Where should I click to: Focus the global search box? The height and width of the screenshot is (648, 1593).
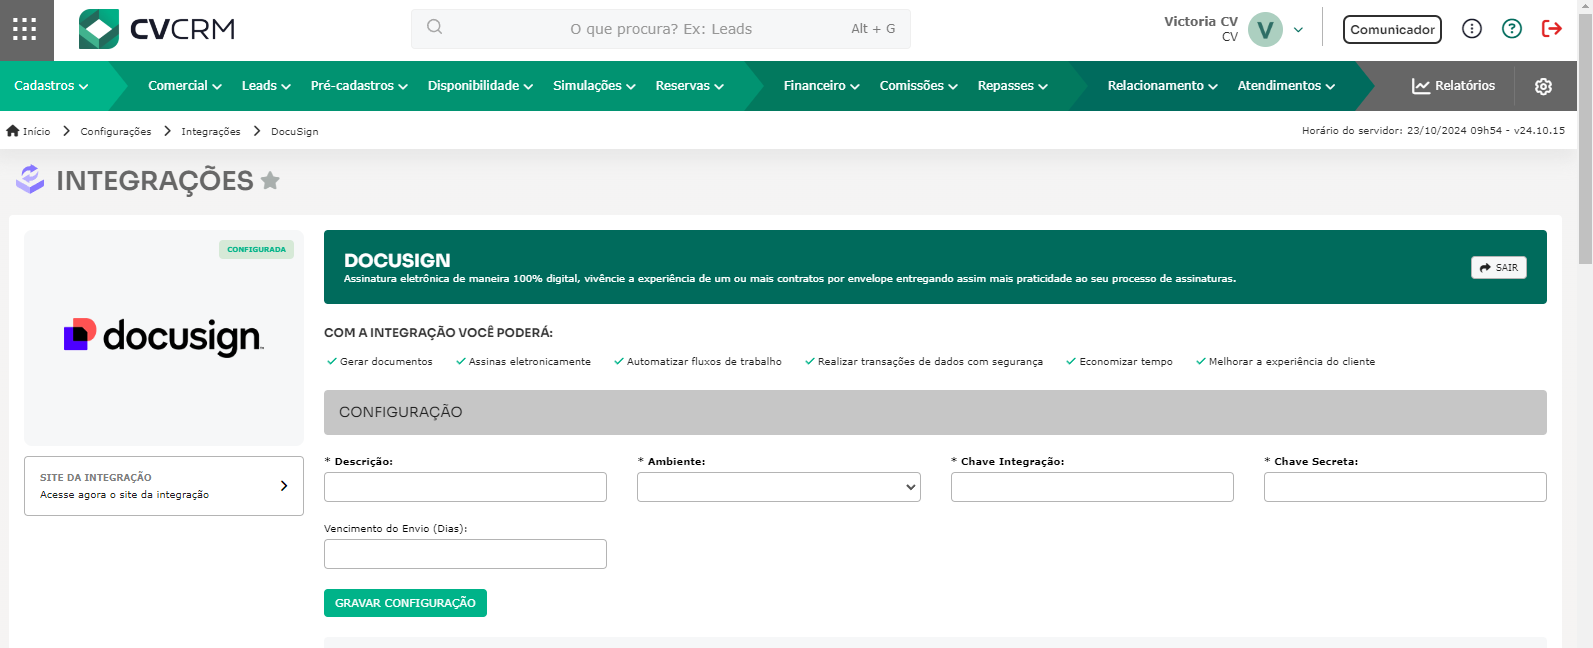[661, 29]
